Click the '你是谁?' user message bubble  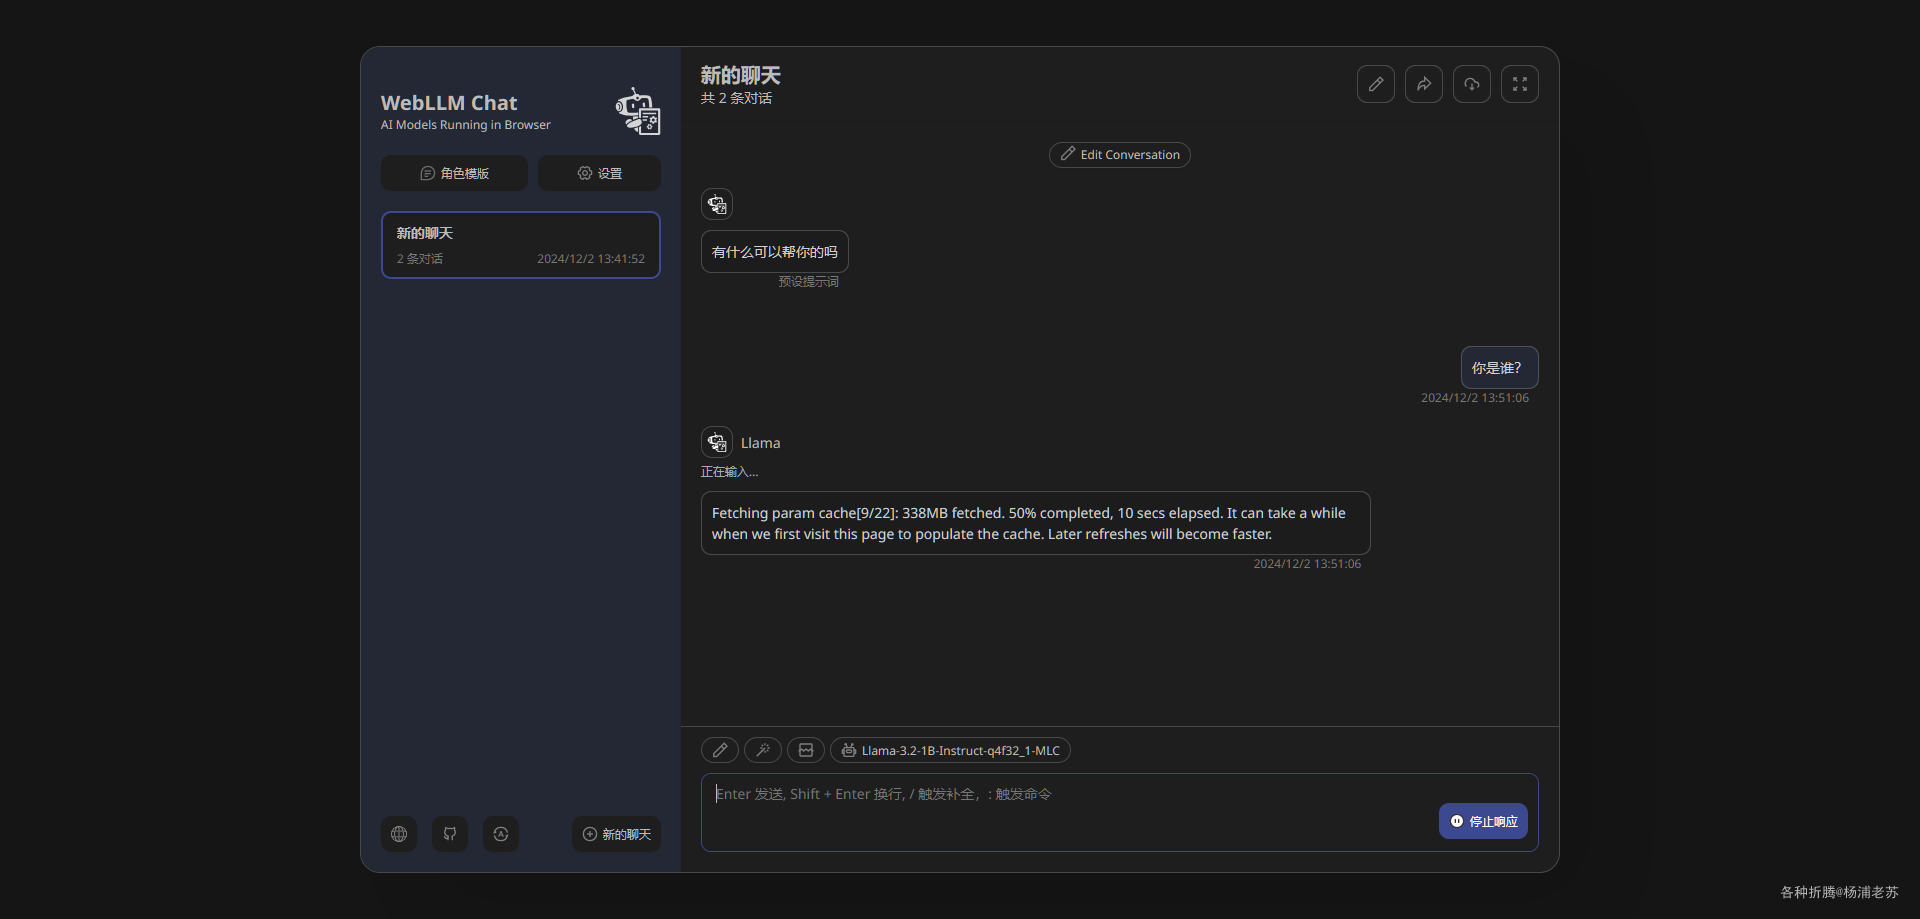coord(1500,367)
